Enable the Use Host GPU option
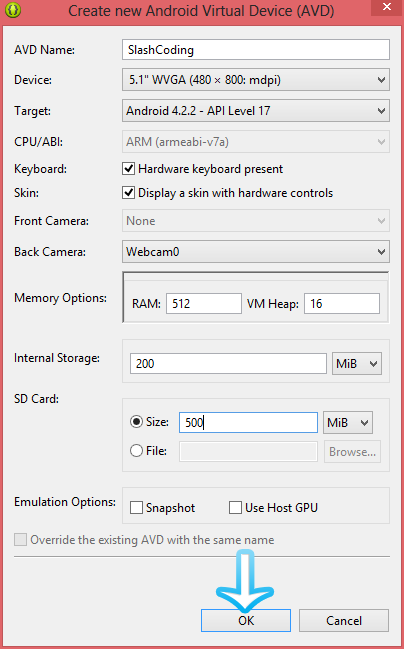Screen dimensions: 404x649 point(235,508)
